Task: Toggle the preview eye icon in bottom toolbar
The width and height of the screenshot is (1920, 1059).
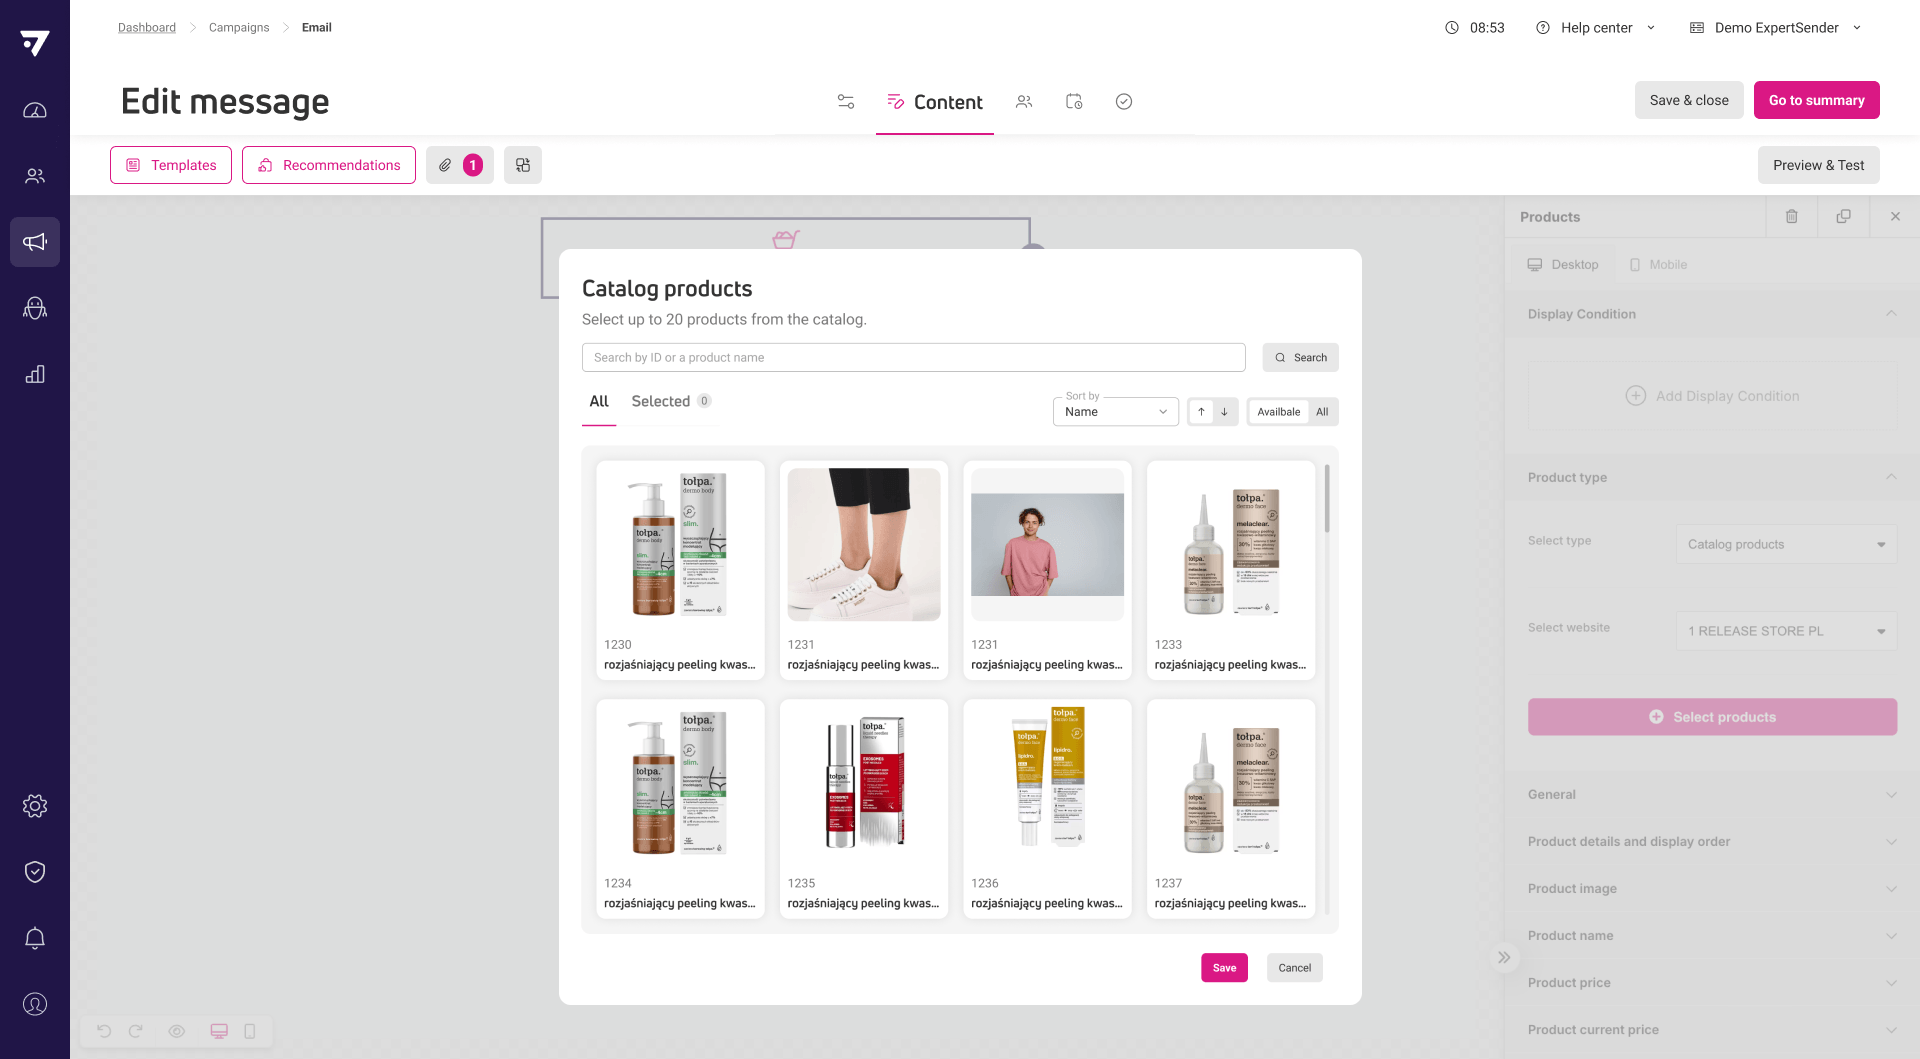Action: [177, 1031]
